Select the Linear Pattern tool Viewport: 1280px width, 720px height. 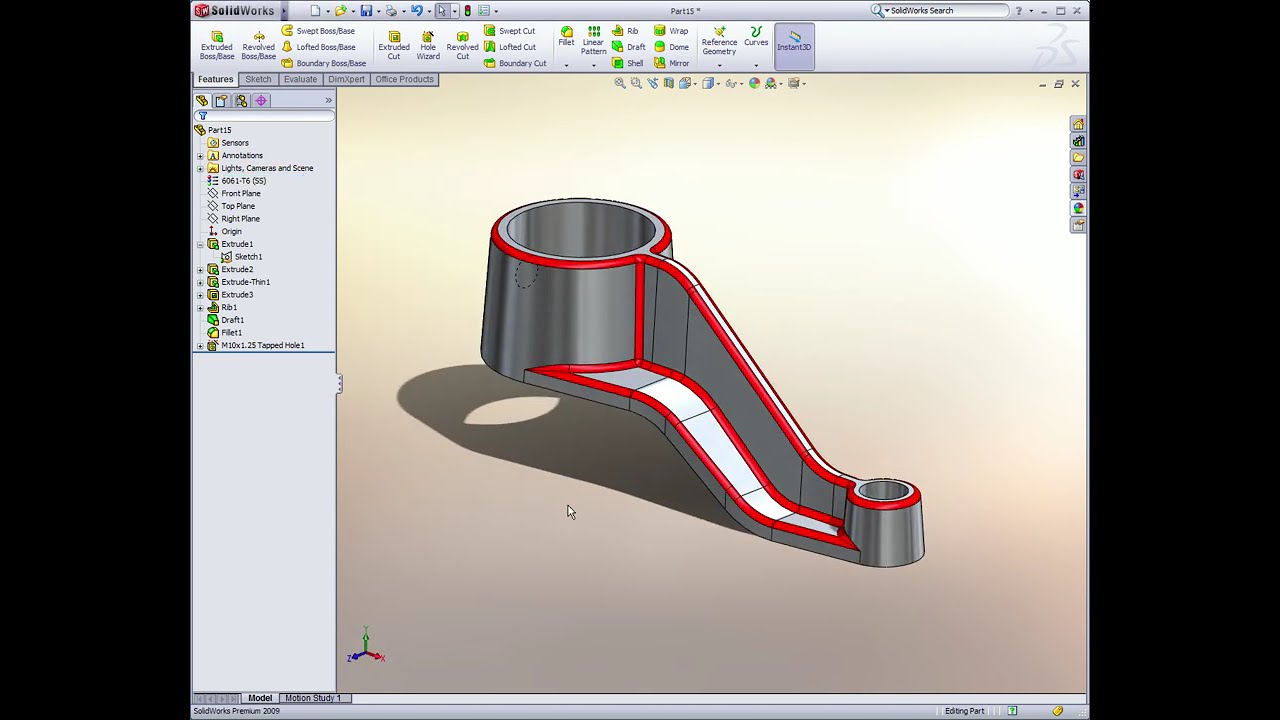click(594, 41)
